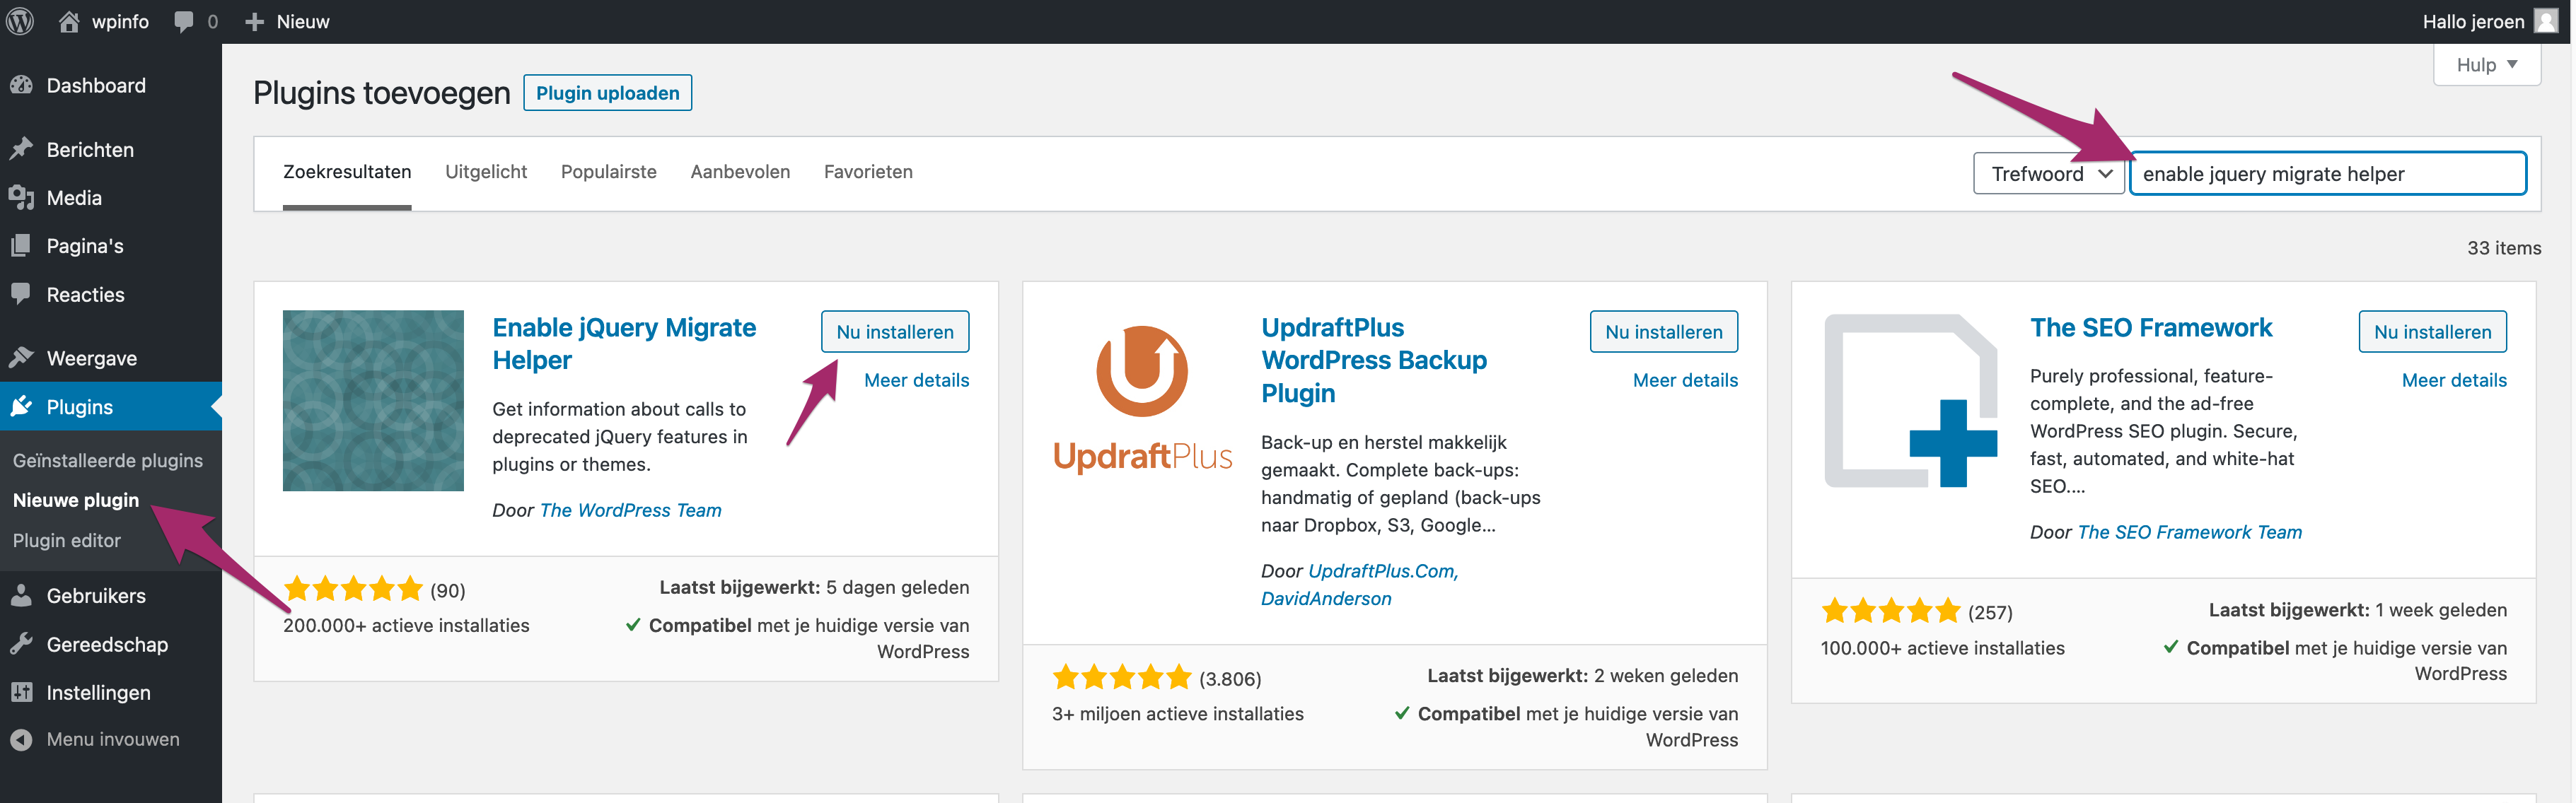Click the Media library icon
Image resolution: width=2576 pixels, height=803 pixels.
tap(21, 198)
